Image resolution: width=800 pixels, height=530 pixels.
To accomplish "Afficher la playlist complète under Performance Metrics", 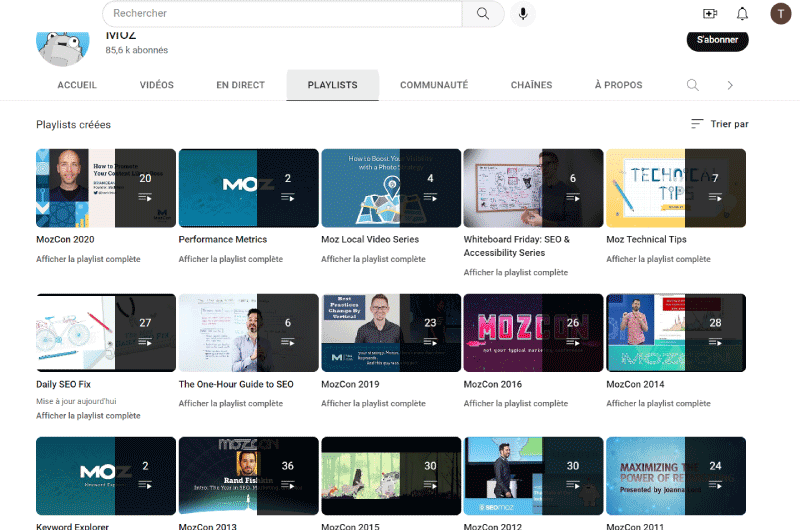I will [x=231, y=259].
